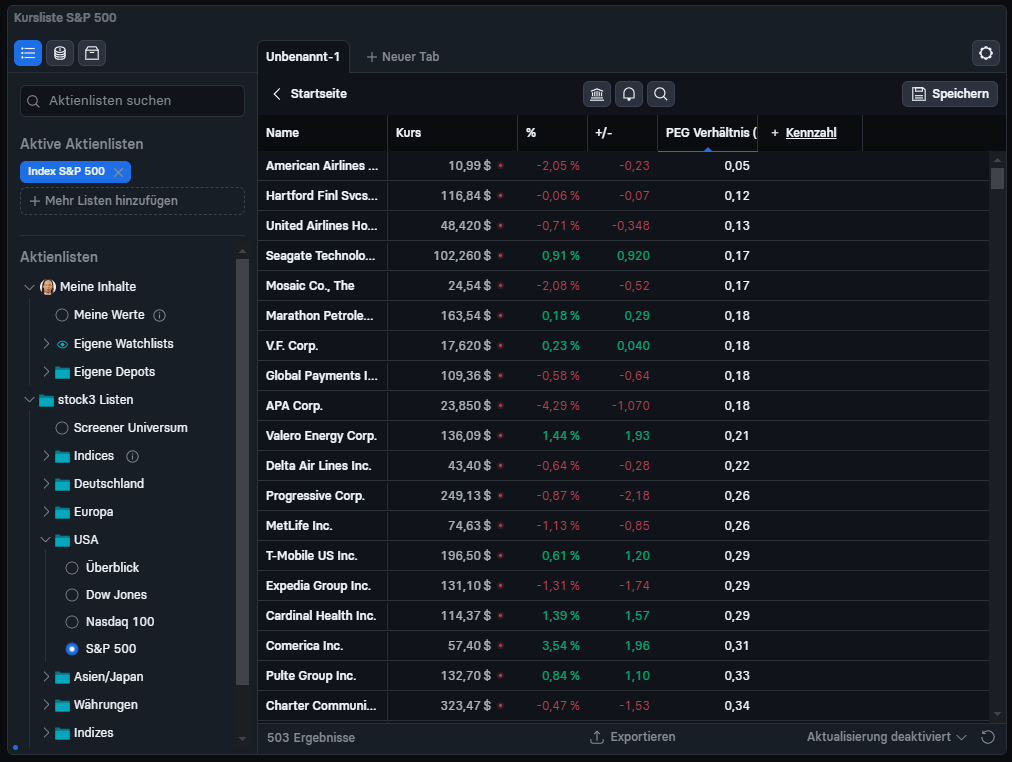Expand the Asien/Japan folder chevron
1012x762 pixels.
tap(46, 677)
